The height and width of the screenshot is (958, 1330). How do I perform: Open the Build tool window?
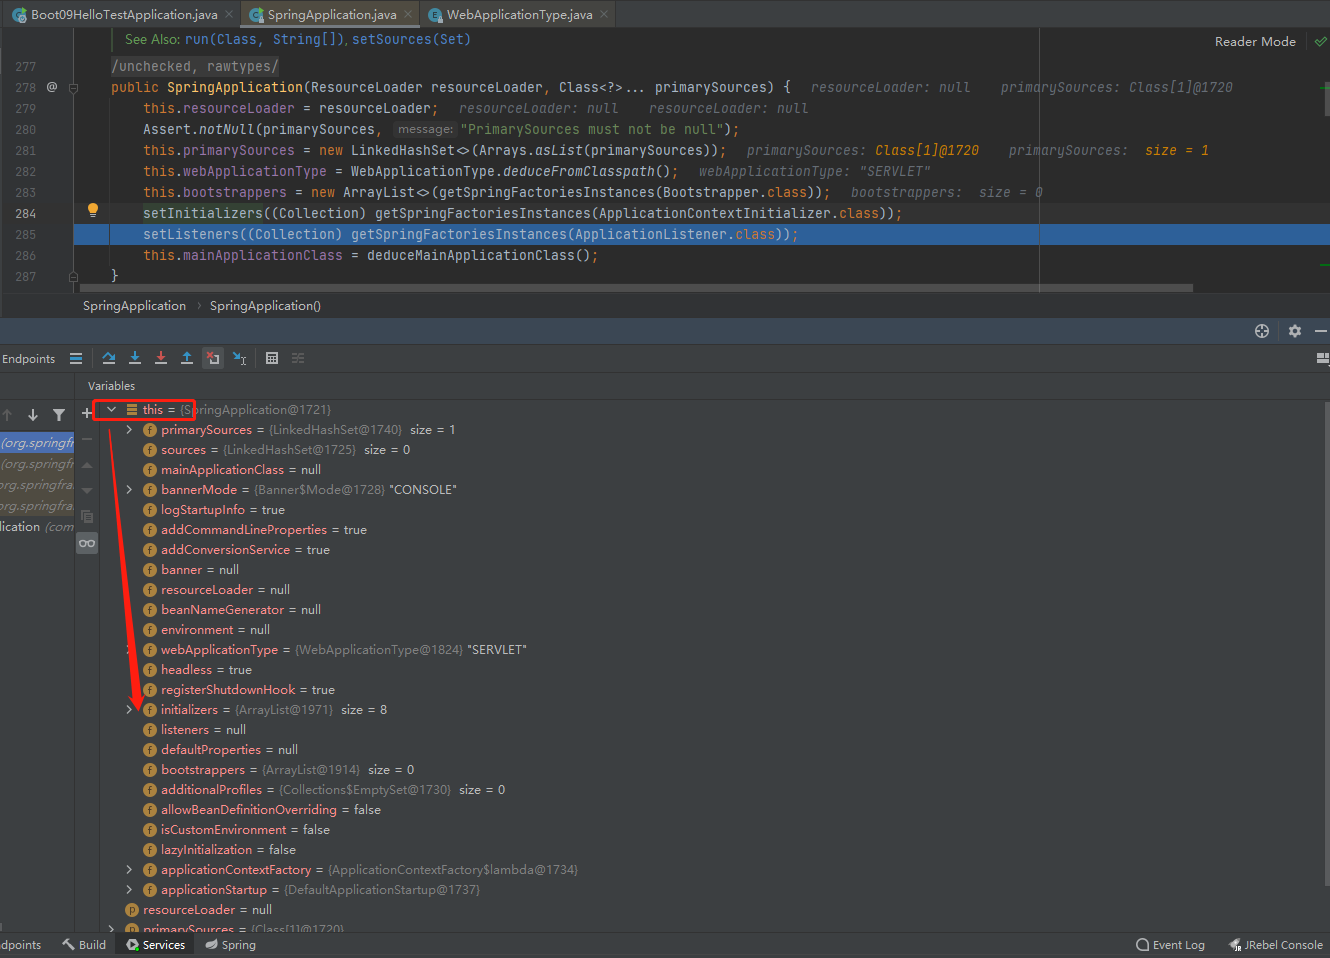click(84, 945)
